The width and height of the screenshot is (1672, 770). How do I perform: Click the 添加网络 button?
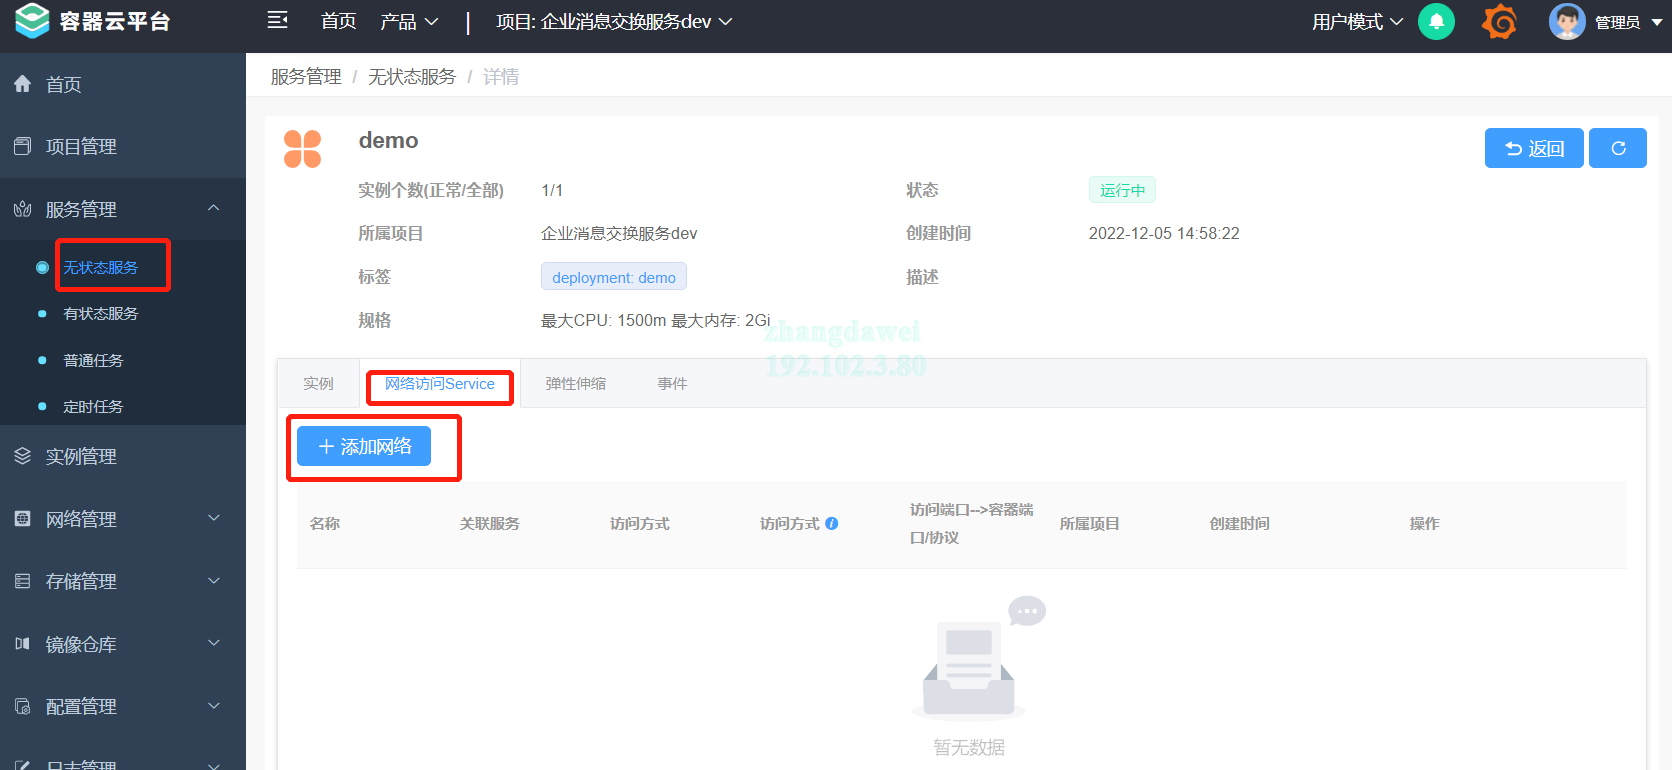click(364, 446)
